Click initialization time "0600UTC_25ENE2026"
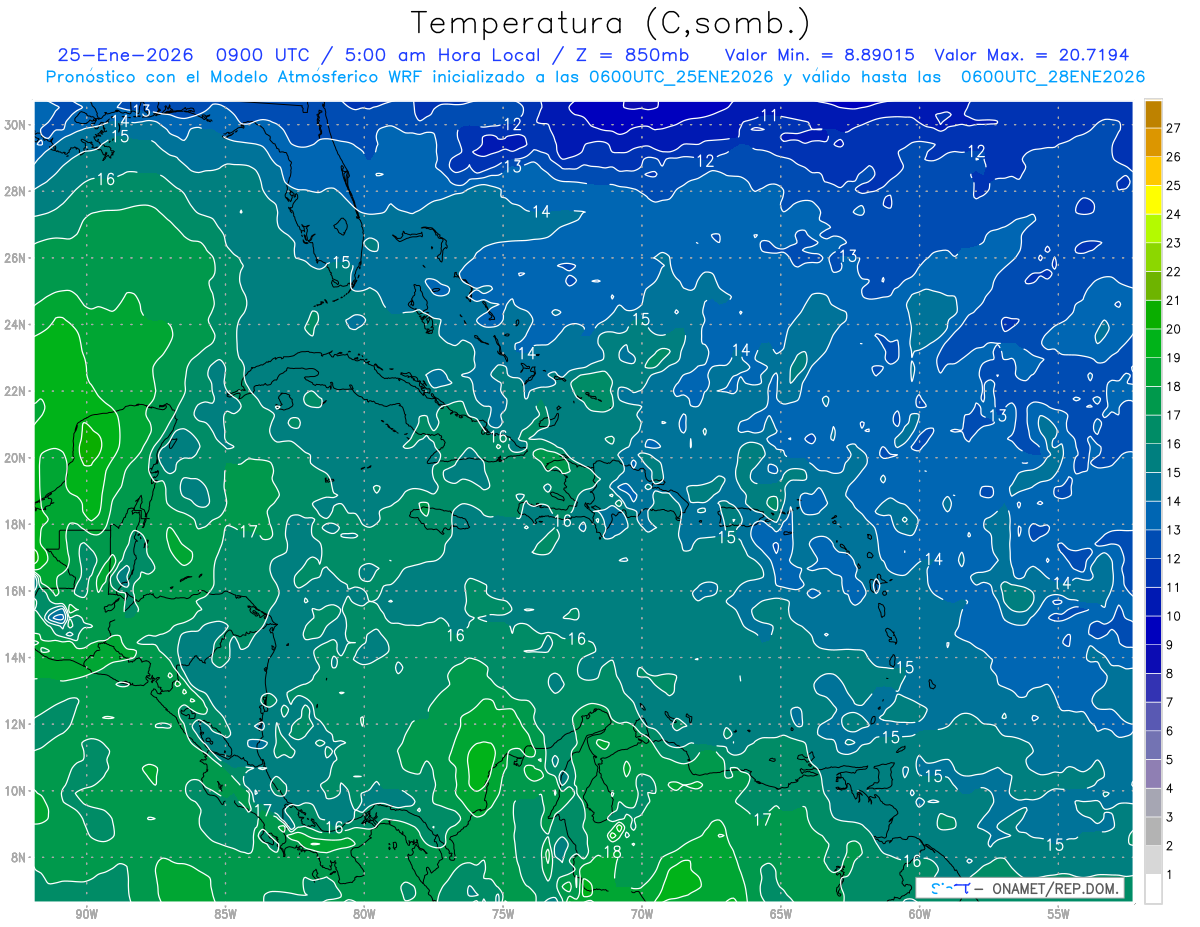The image size is (1200, 927). click(682, 77)
